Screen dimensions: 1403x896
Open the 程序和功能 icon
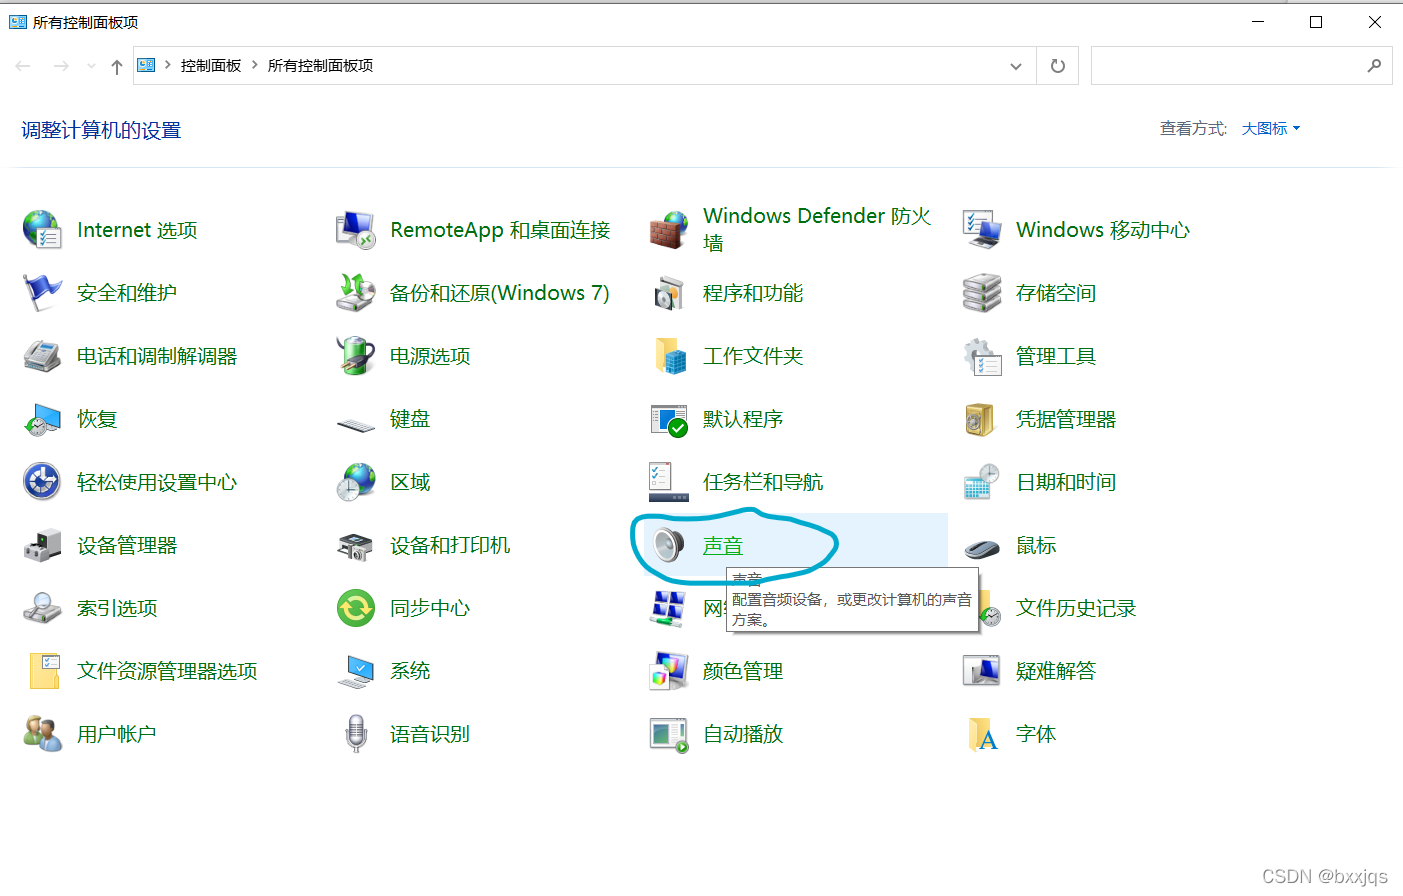click(668, 294)
